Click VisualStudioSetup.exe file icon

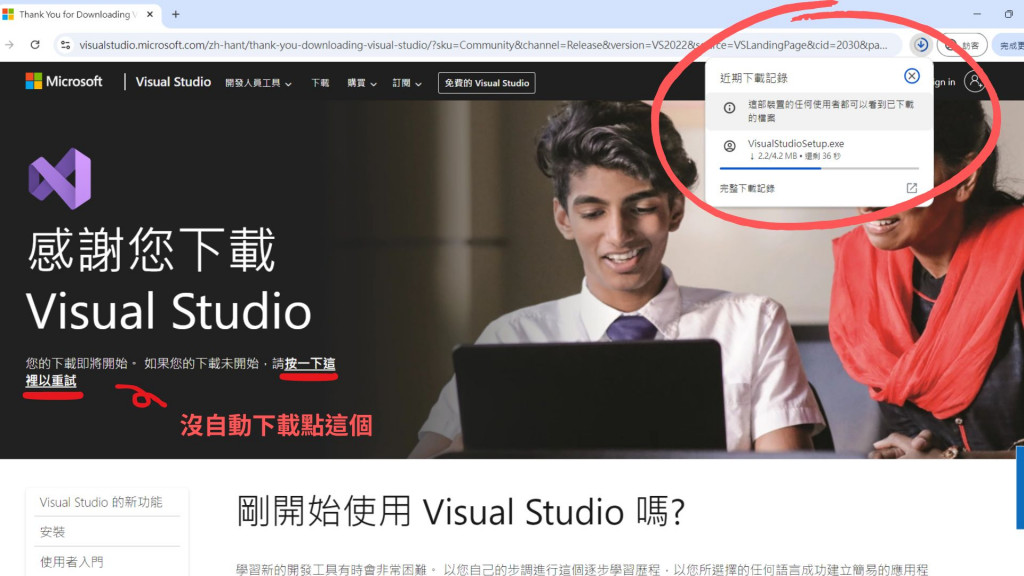click(729, 146)
